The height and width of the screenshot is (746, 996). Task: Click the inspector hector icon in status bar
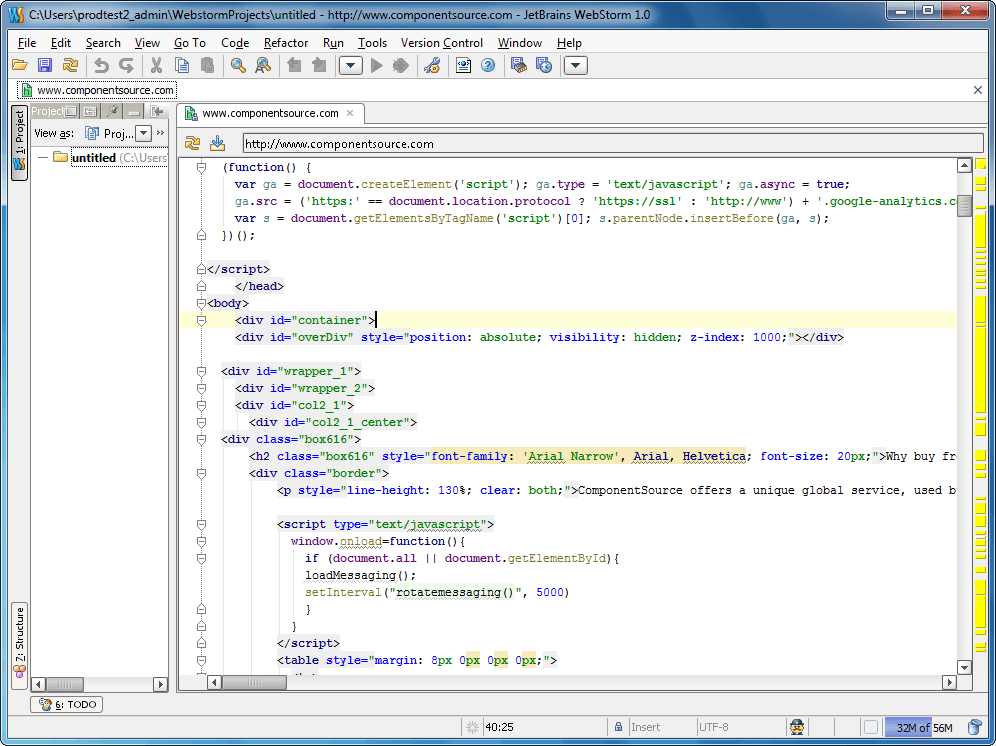coord(797,727)
